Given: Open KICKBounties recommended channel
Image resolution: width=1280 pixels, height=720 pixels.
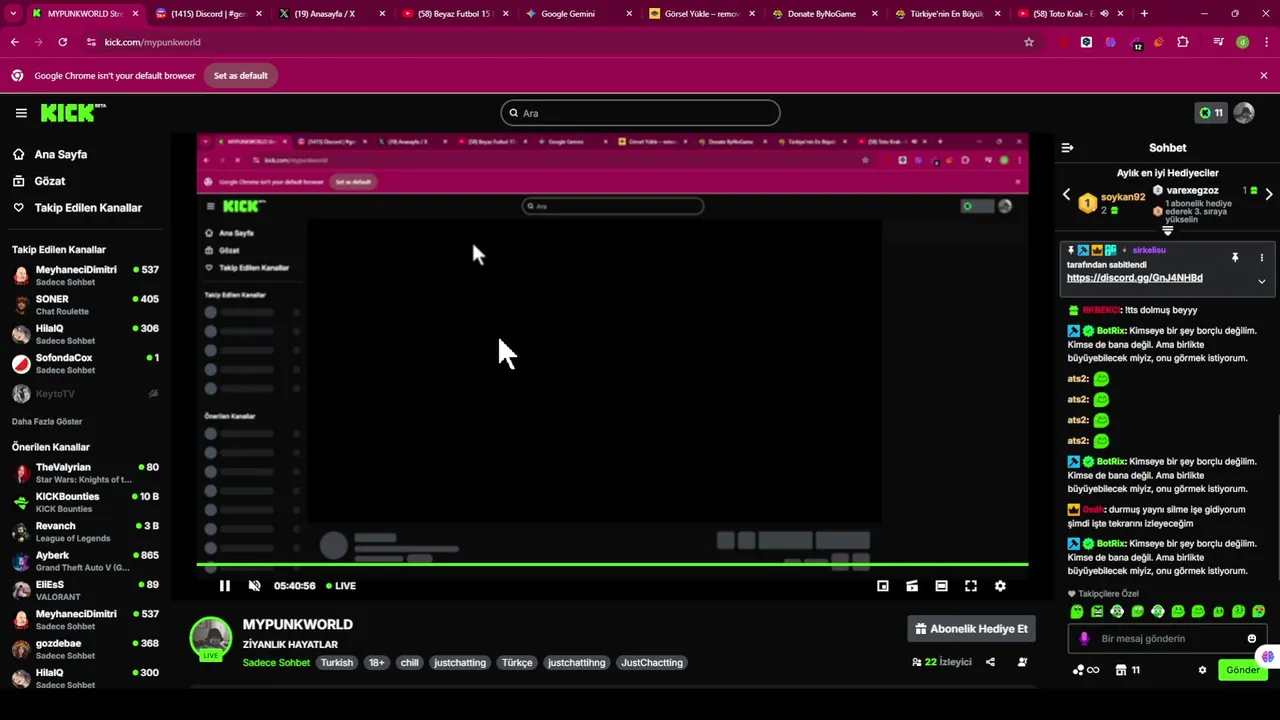Looking at the screenshot, I should [85, 502].
